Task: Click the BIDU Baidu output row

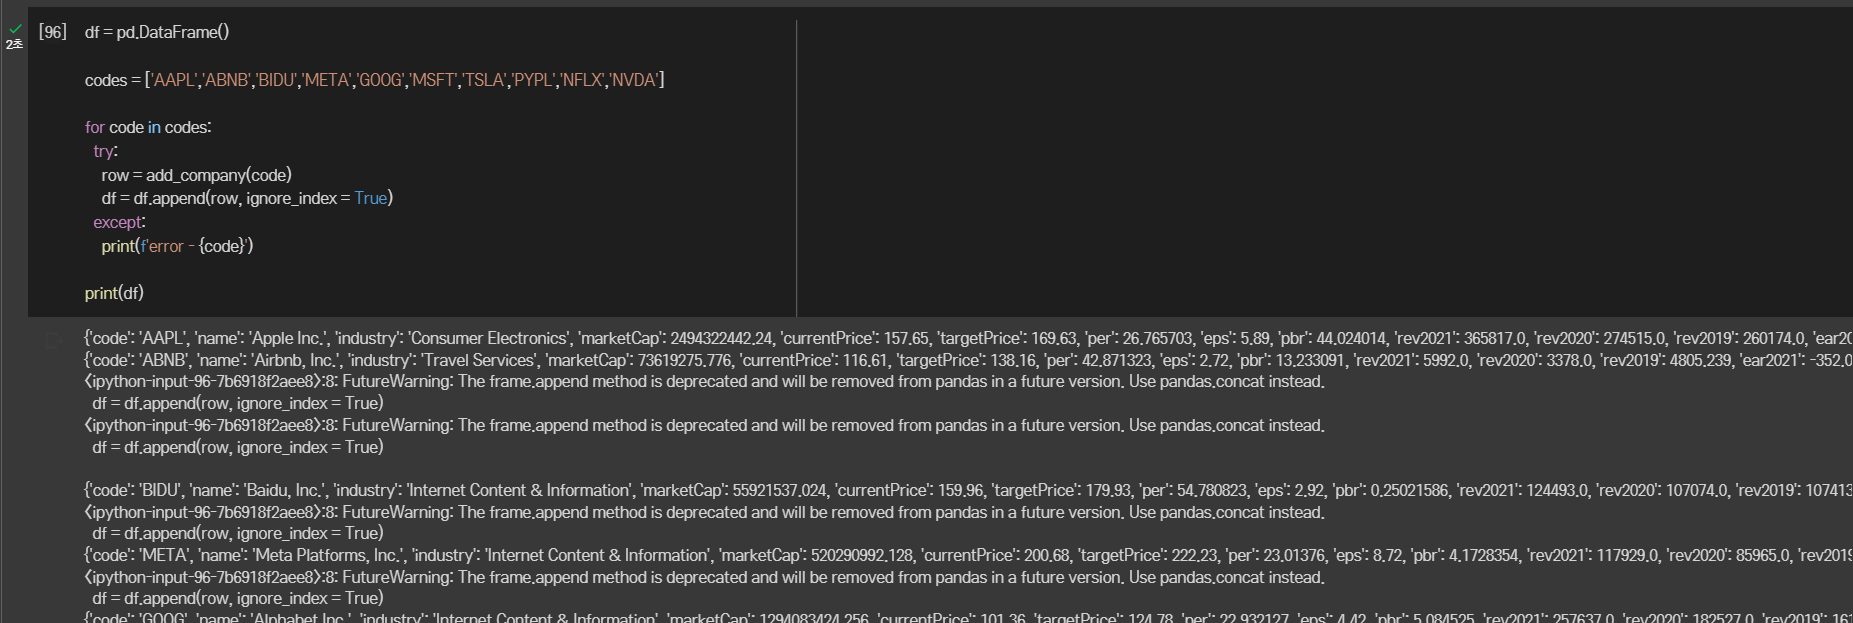Action: pos(968,490)
